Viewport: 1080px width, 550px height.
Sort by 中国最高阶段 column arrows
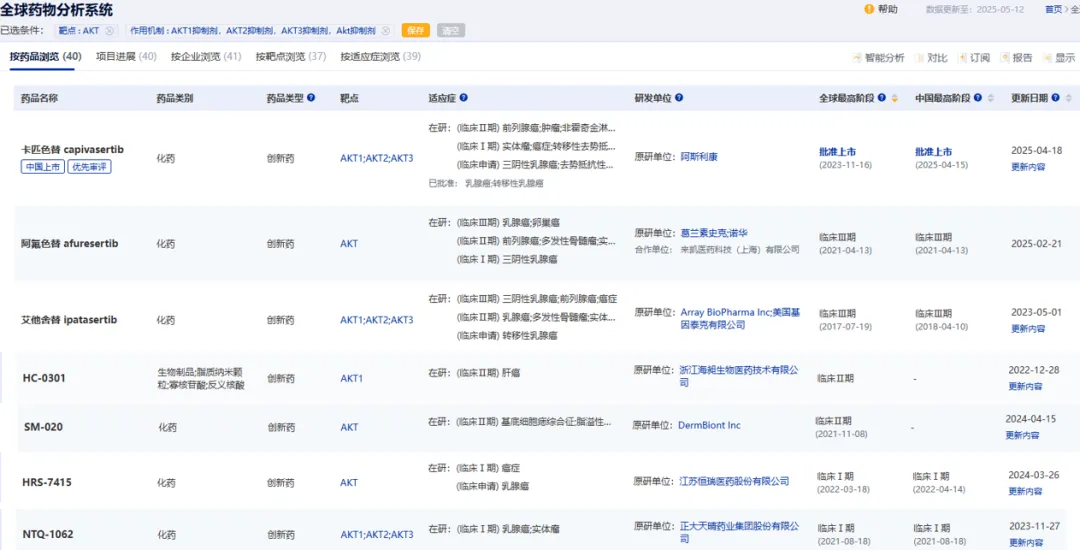coord(992,98)
